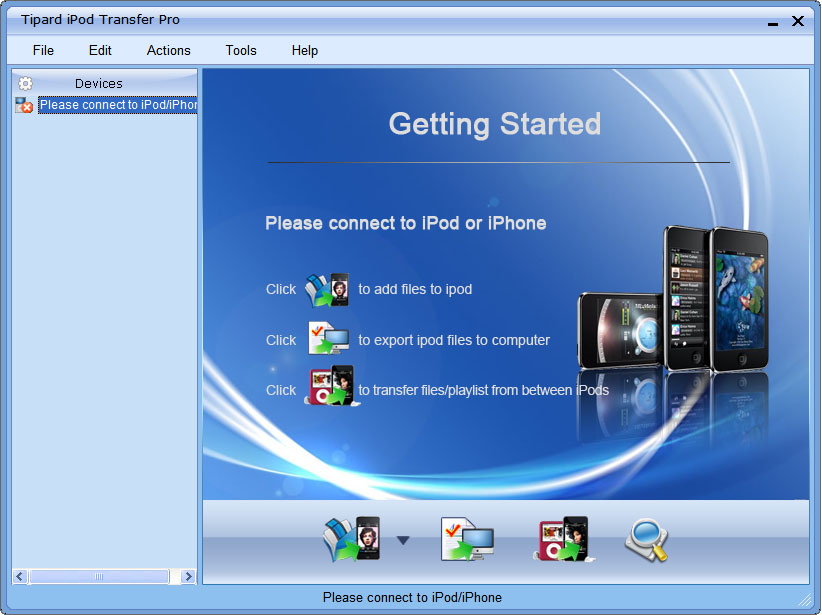
Task: Click the Devices panel horizontal scrollbar thumb
Action: point(99,577)
